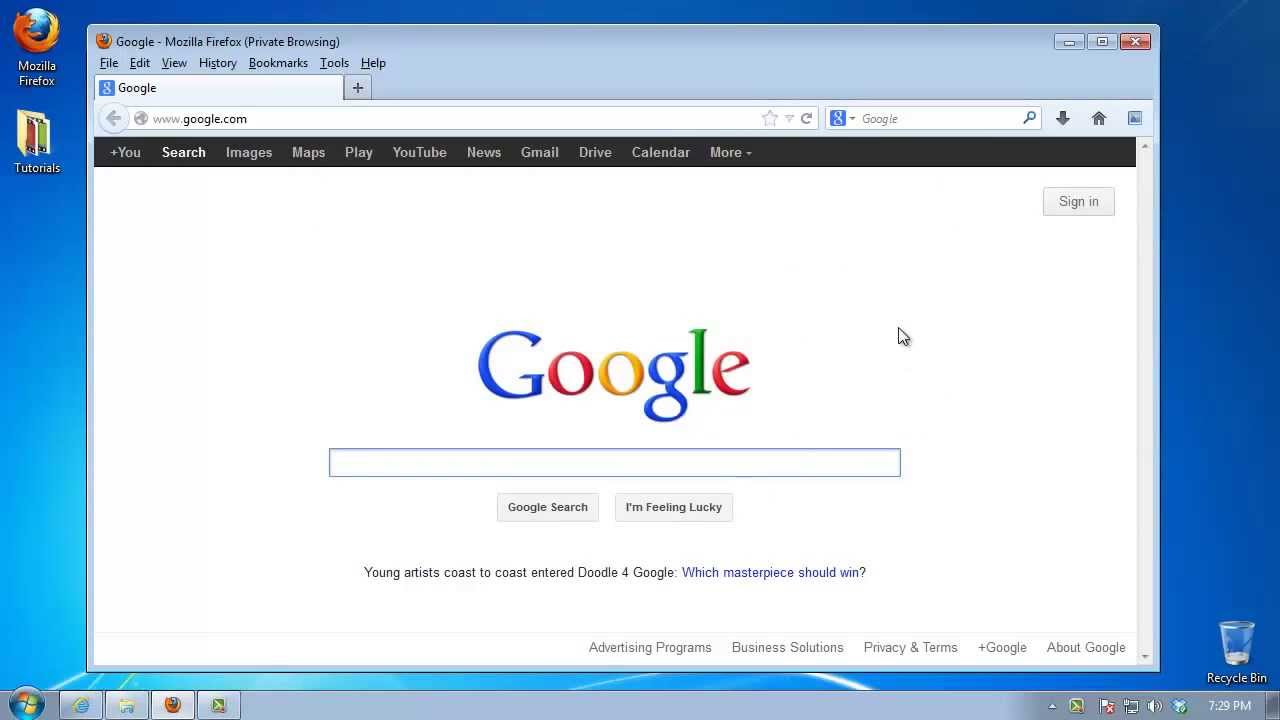This screenshot has width=1280, height=720.
Task: Select Search in the Google bar
Action: pyautogui.click(x=184, y=152)
